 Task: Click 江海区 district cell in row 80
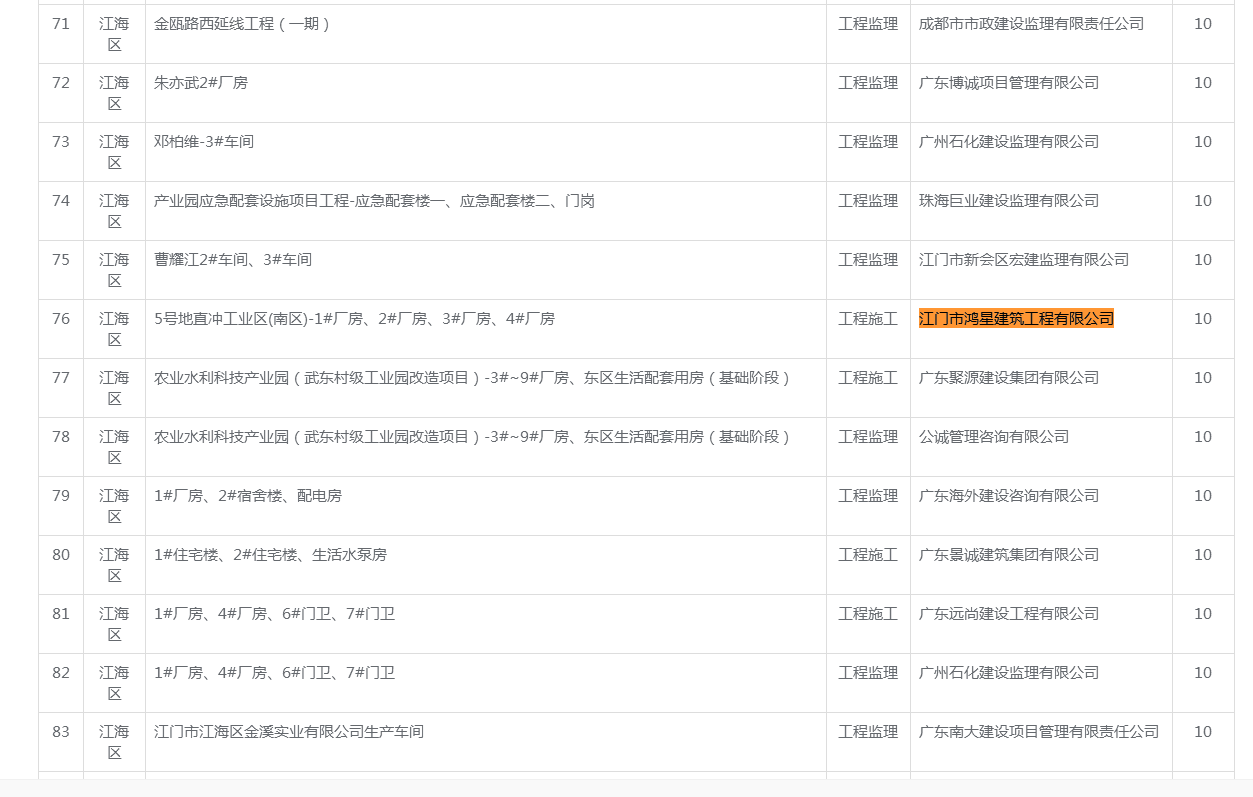pos(114,565)
